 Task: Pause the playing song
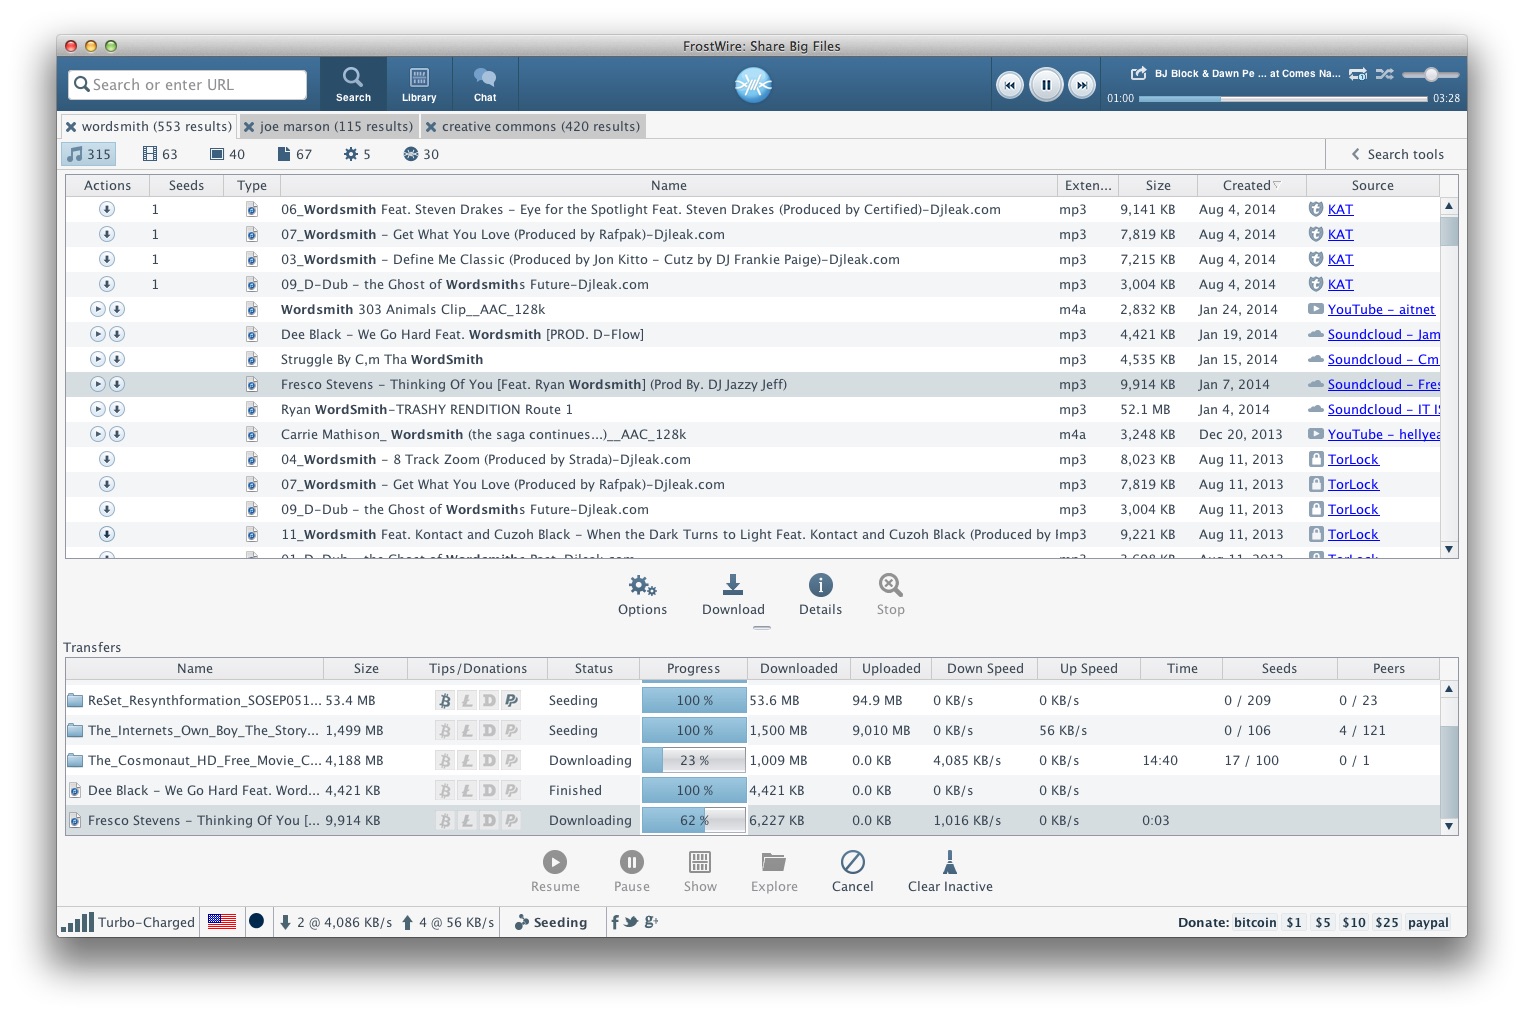click(1046, 85)
